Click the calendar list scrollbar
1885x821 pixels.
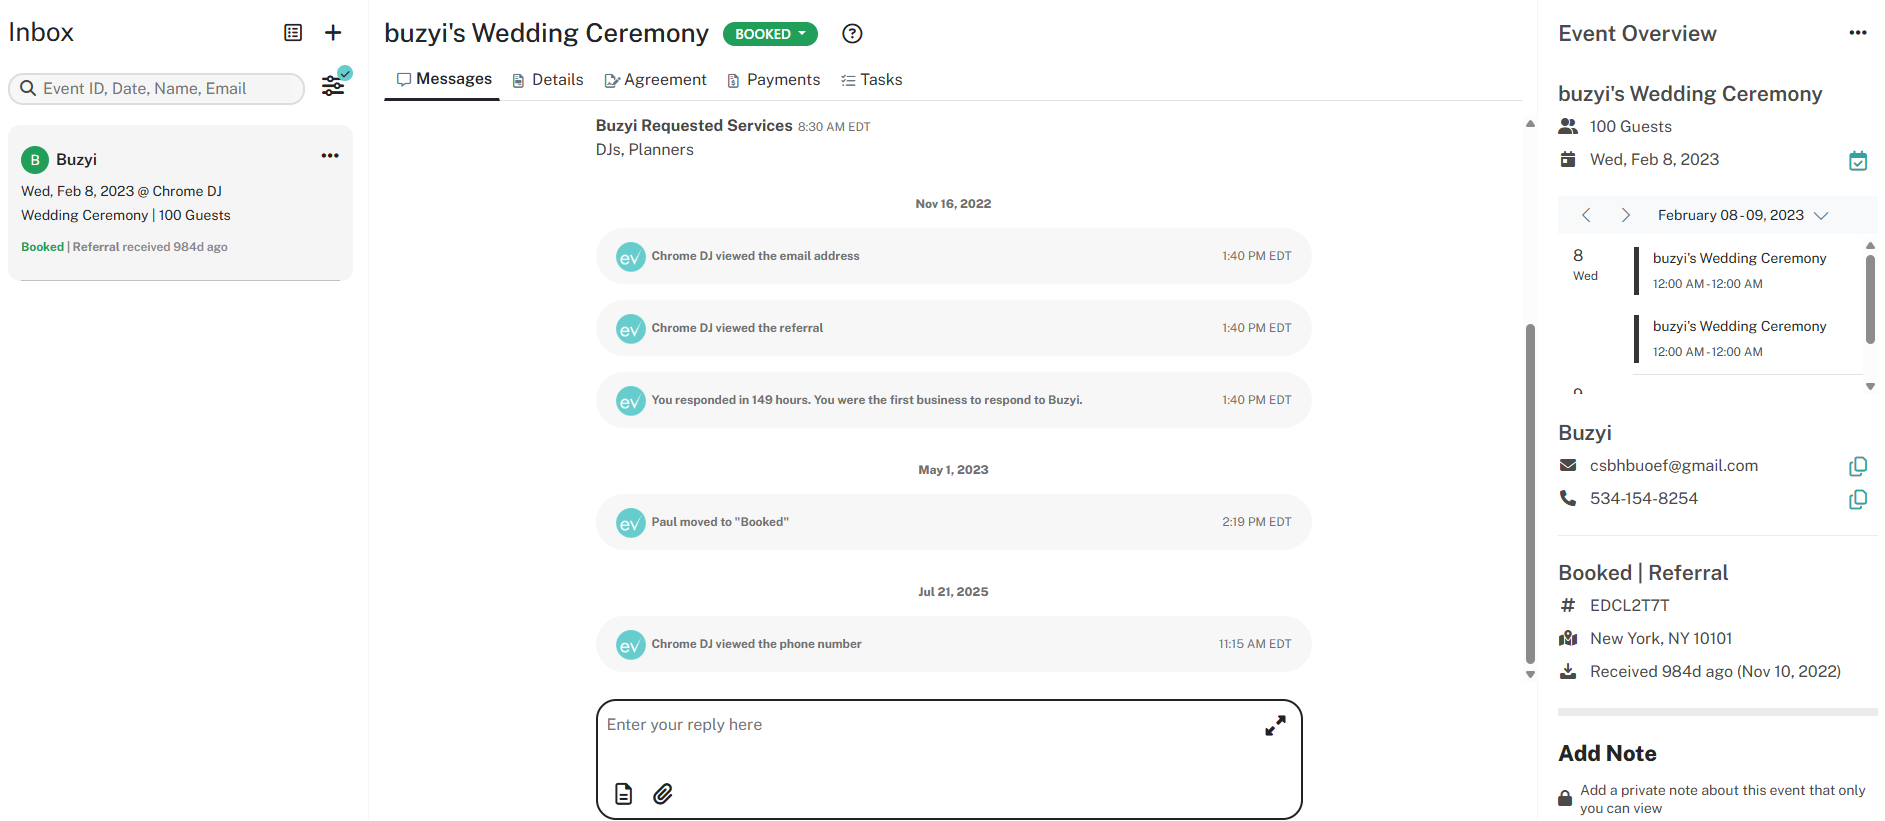coord(1870,299)
